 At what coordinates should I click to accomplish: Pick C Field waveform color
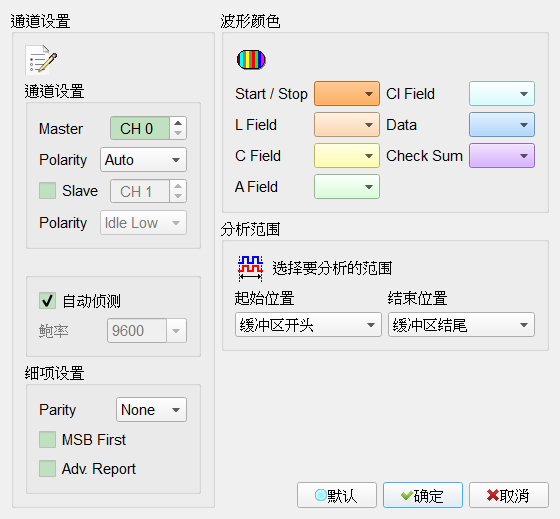[x=346, y=156]
